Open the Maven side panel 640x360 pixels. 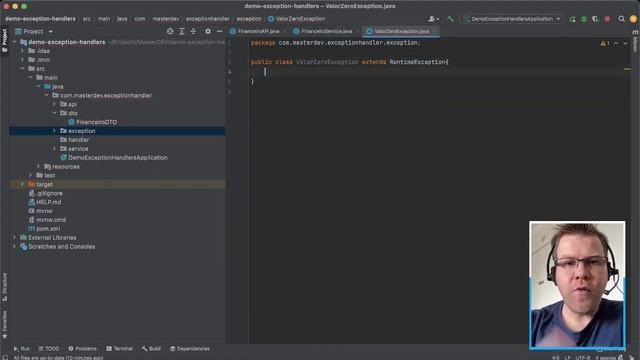[x=635, y=41]
